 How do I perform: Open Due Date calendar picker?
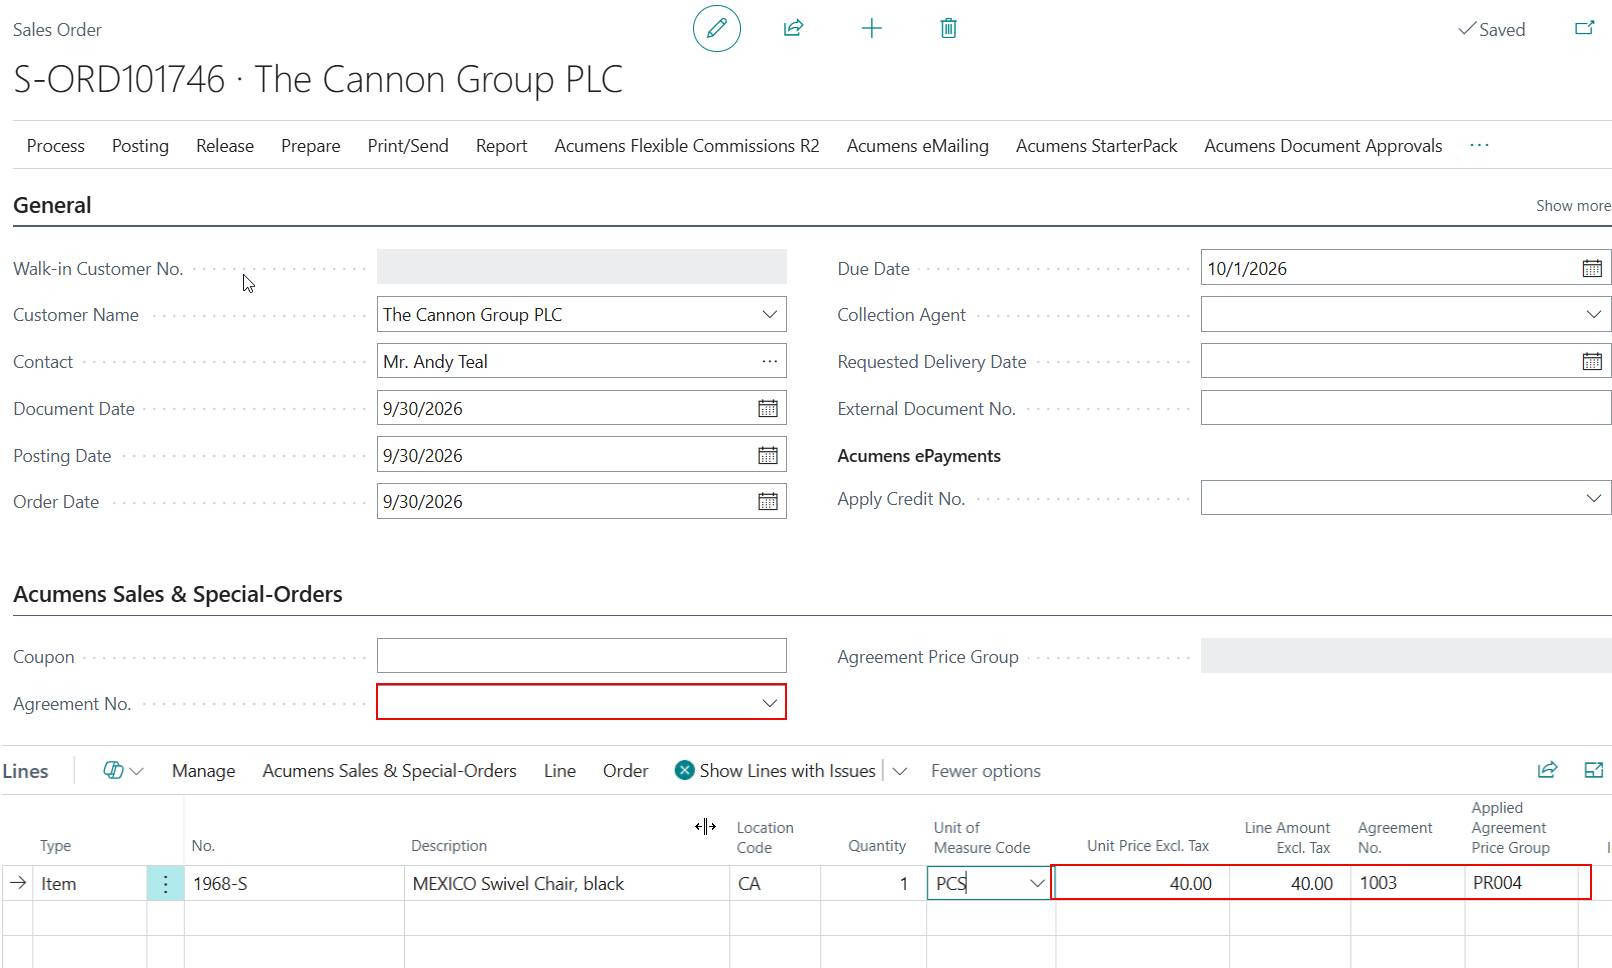pos(1592,268)
